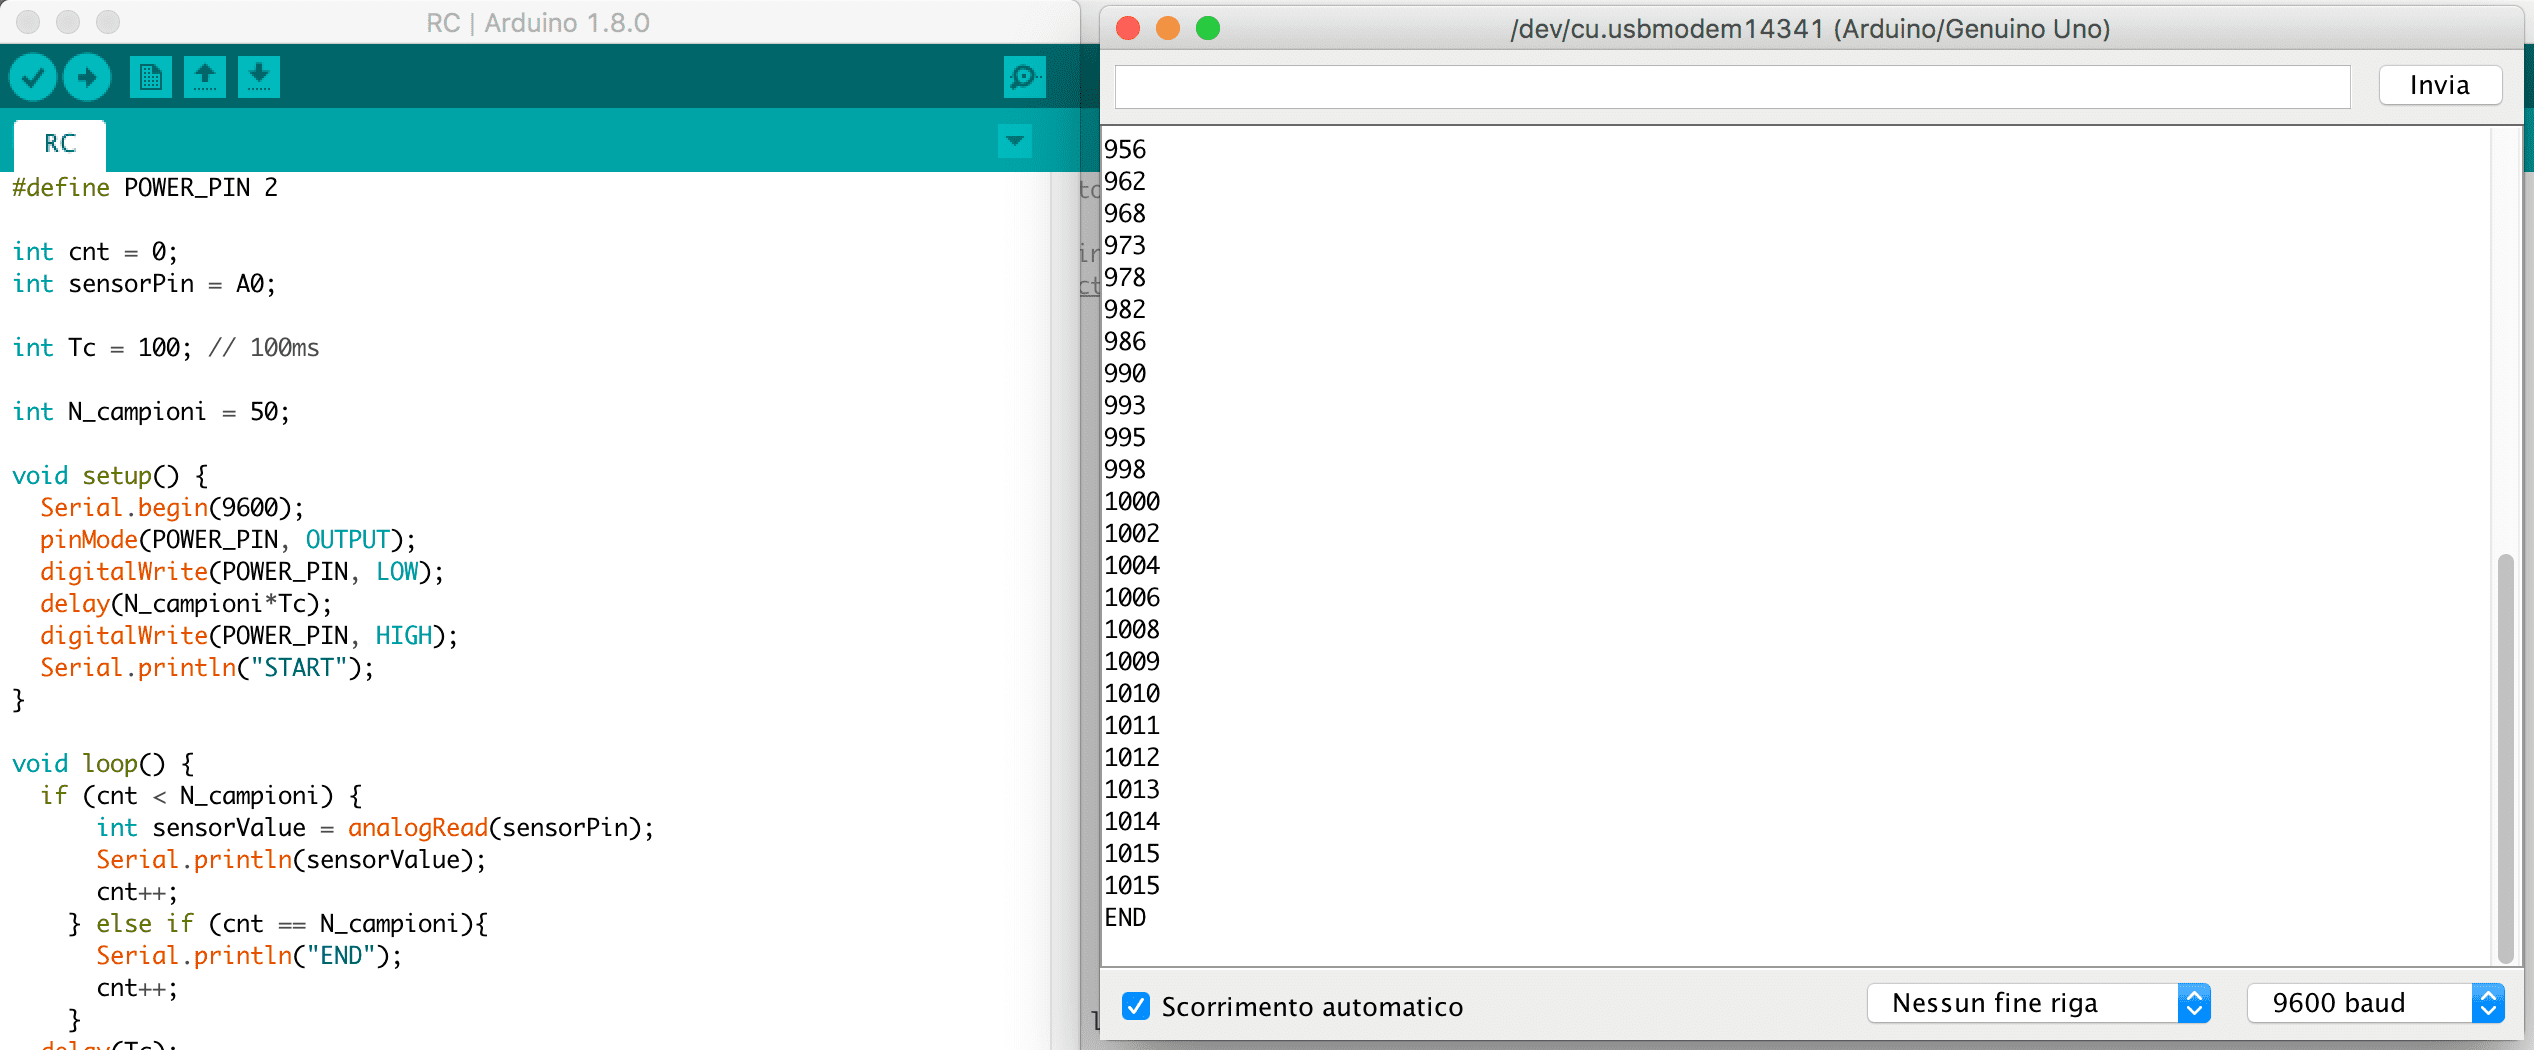Toggle the Scorrimento automatico checkbox
The width and height of the screenshot is (2534, 1050).
[x=1136, y=1006]
